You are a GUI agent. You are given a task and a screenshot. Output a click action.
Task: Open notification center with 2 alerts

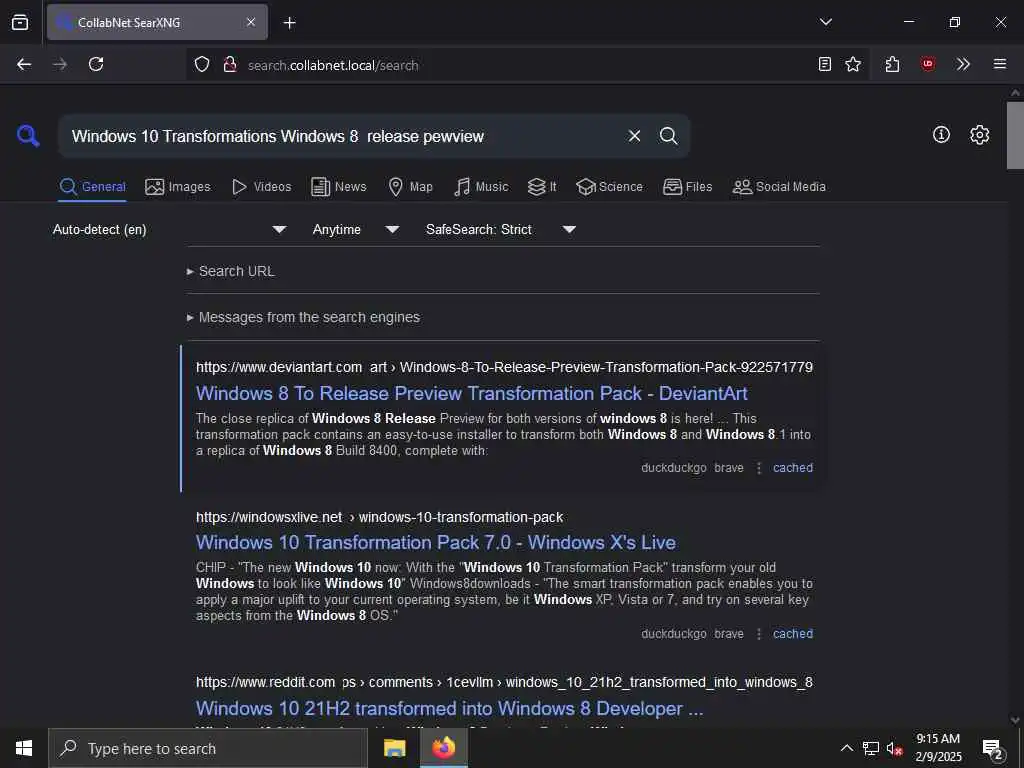[x=993, y=750]
